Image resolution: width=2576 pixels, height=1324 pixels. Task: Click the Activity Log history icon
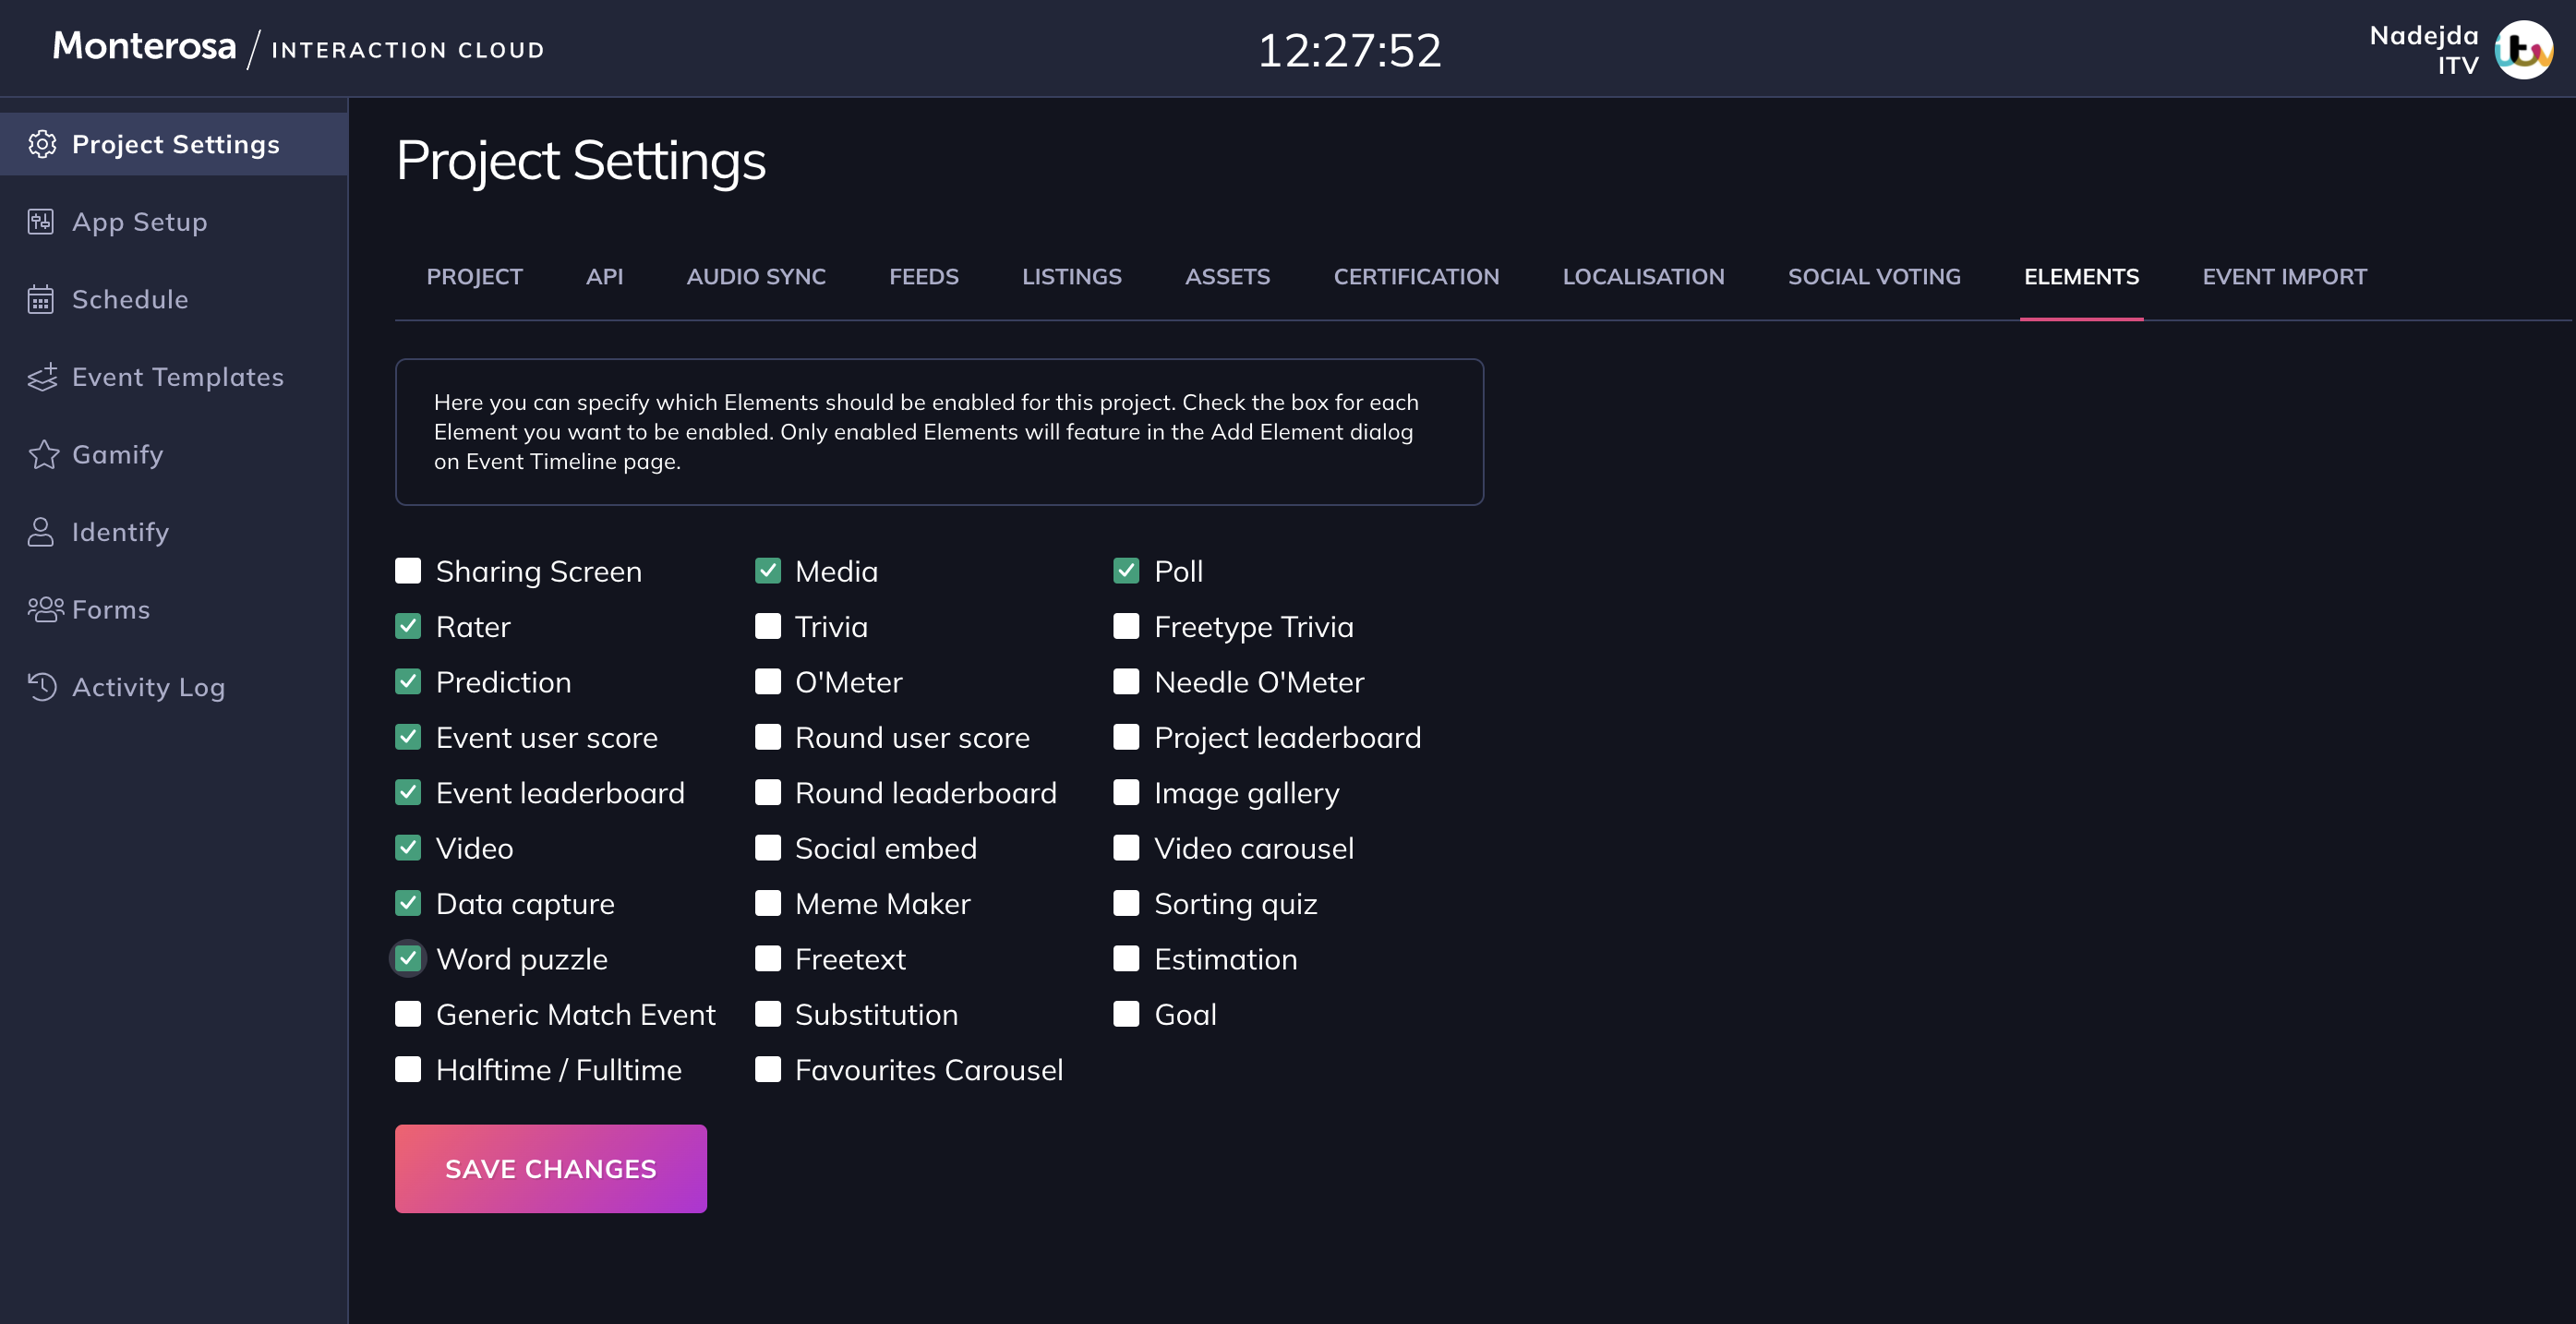(x=42, y=686)
